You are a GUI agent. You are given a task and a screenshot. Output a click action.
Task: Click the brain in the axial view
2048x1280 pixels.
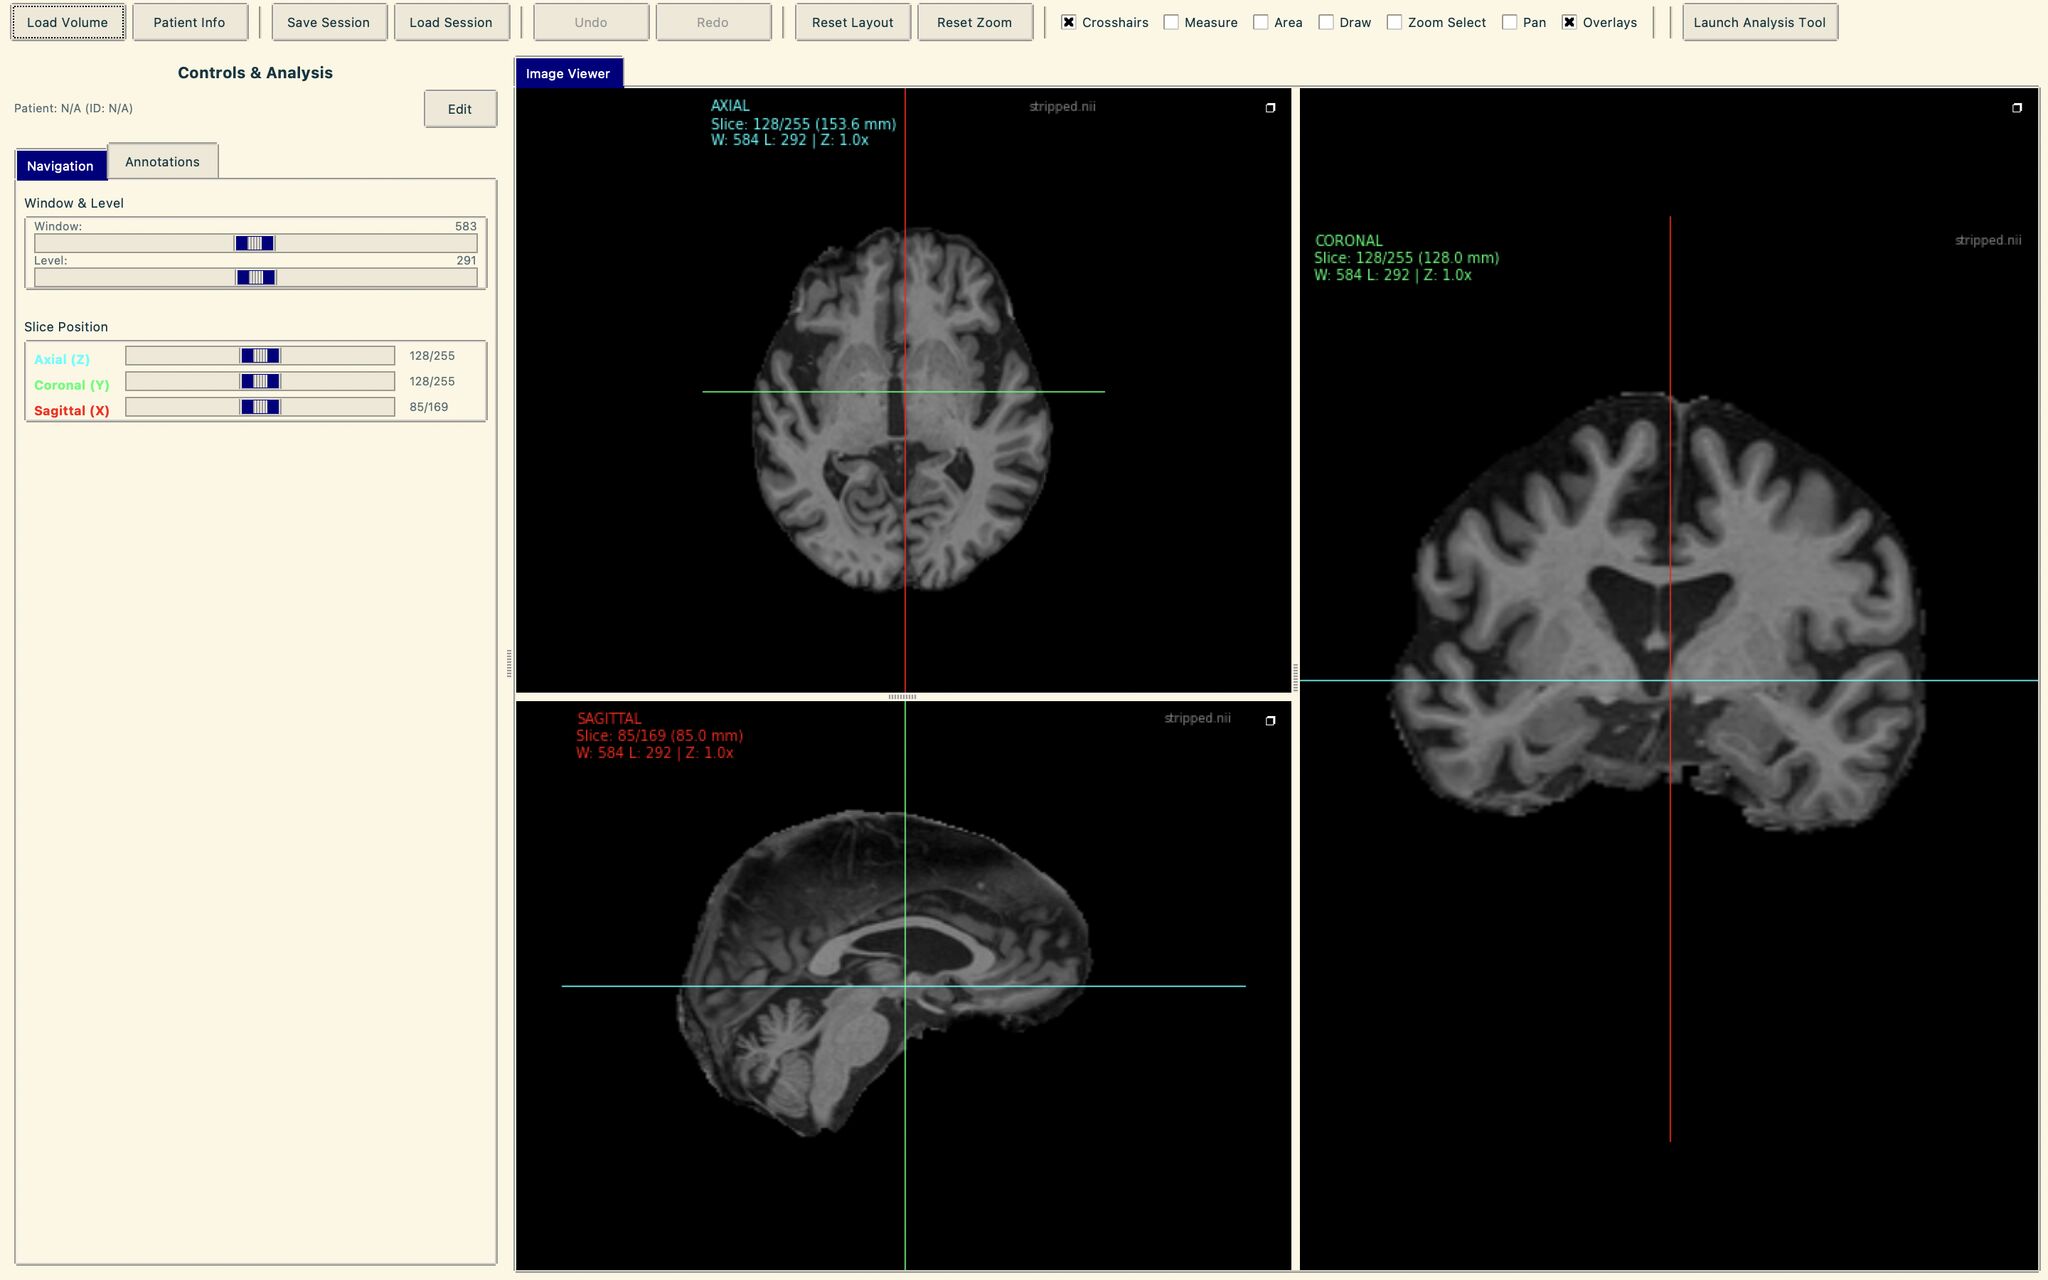tap(902, 410)
